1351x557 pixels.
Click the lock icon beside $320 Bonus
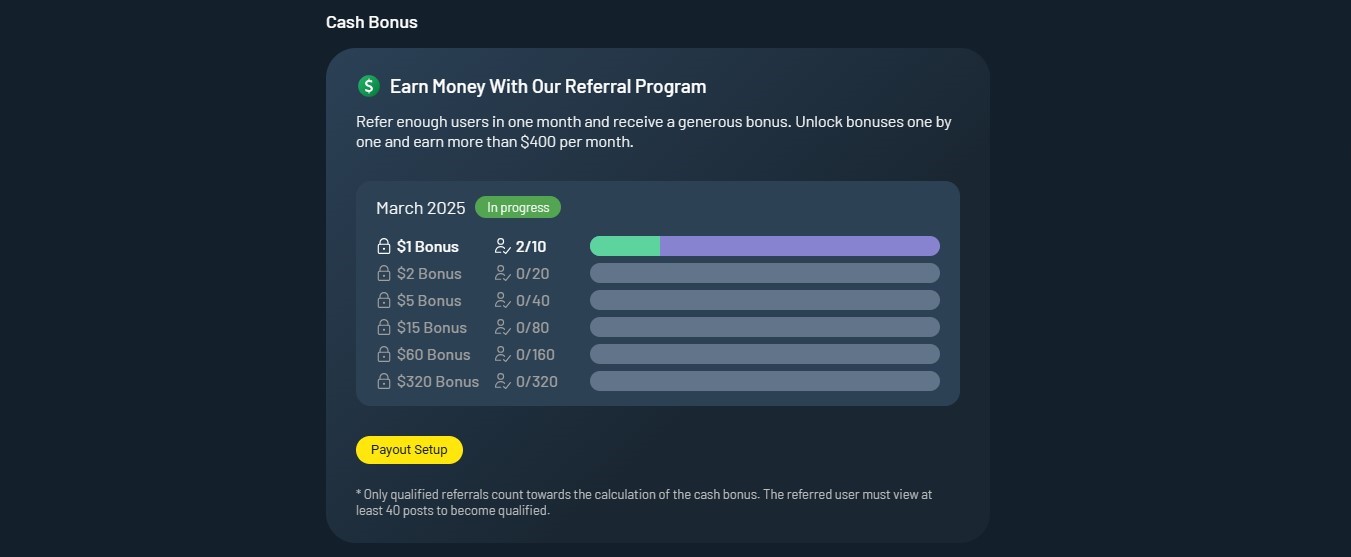[x=383, y=381]
